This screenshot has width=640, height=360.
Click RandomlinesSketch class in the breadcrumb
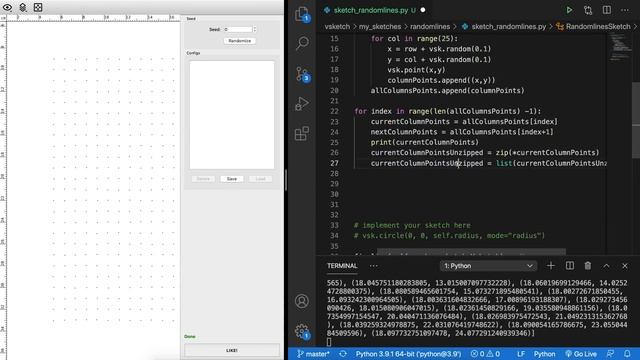click(598, 27)
